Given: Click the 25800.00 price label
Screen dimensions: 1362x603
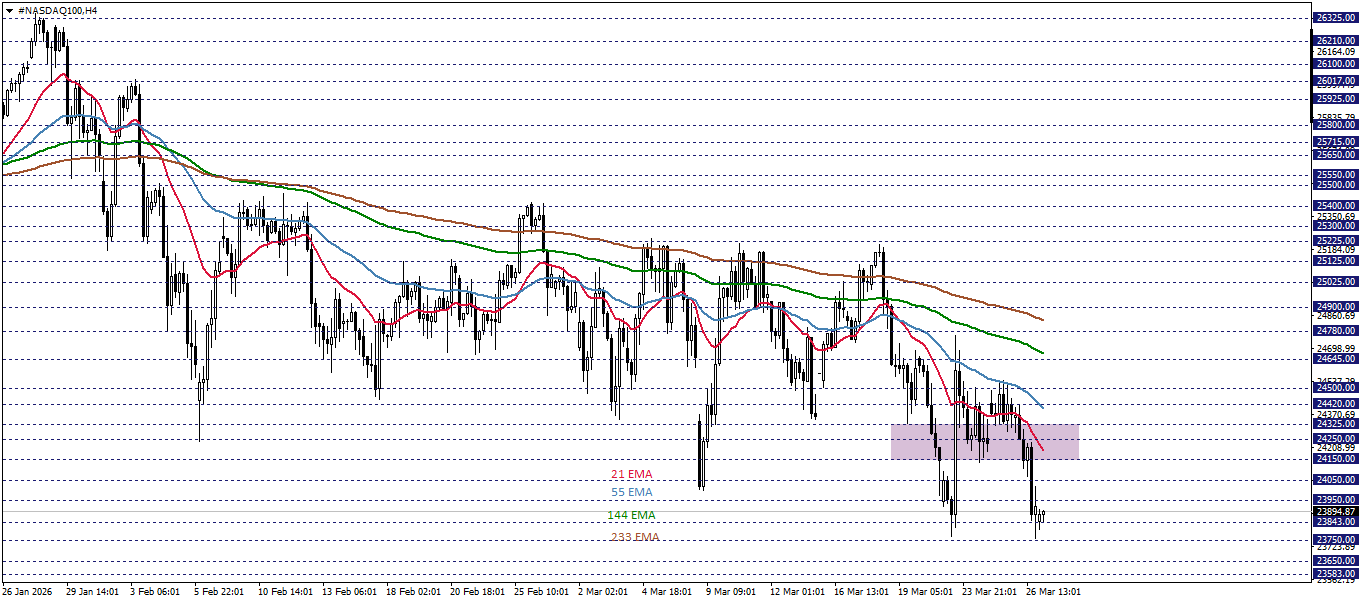Looking at the screenshot, I should (1337, 126).
